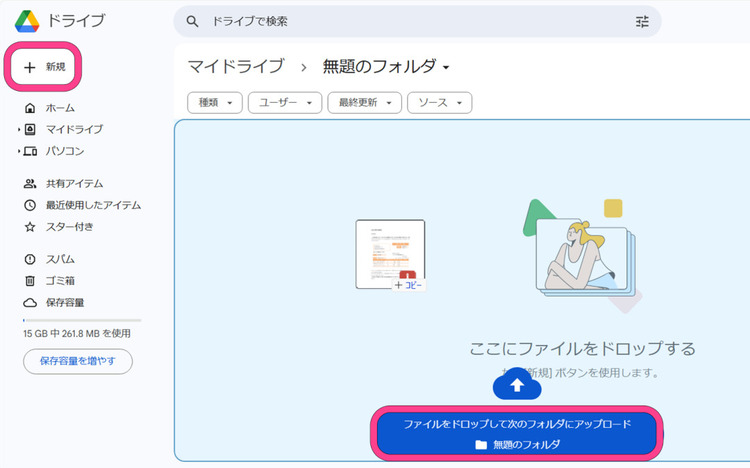This screenshot has width=750, height=468.
Task: Open the 最終更新 filter dropdown
Action: pyautogui.click(x=364, y=102)
